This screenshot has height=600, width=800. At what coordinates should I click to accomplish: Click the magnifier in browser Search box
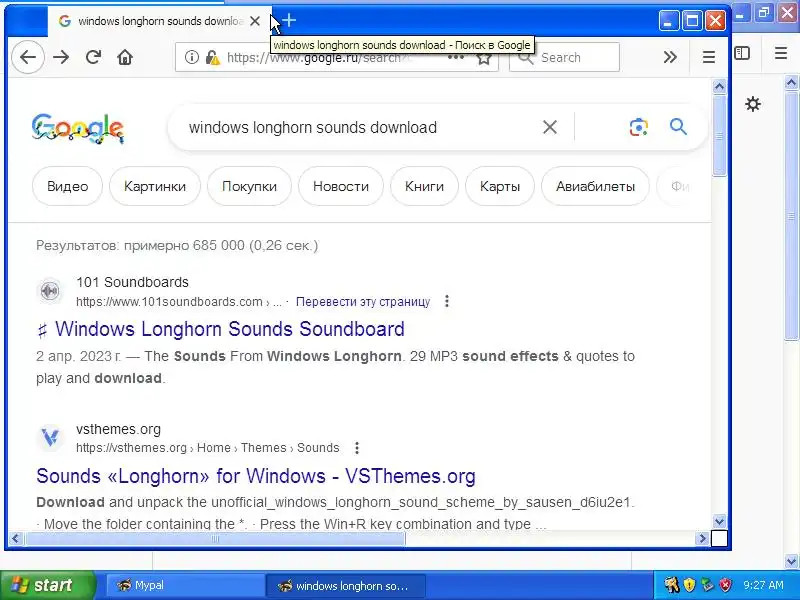coord(526,58)
